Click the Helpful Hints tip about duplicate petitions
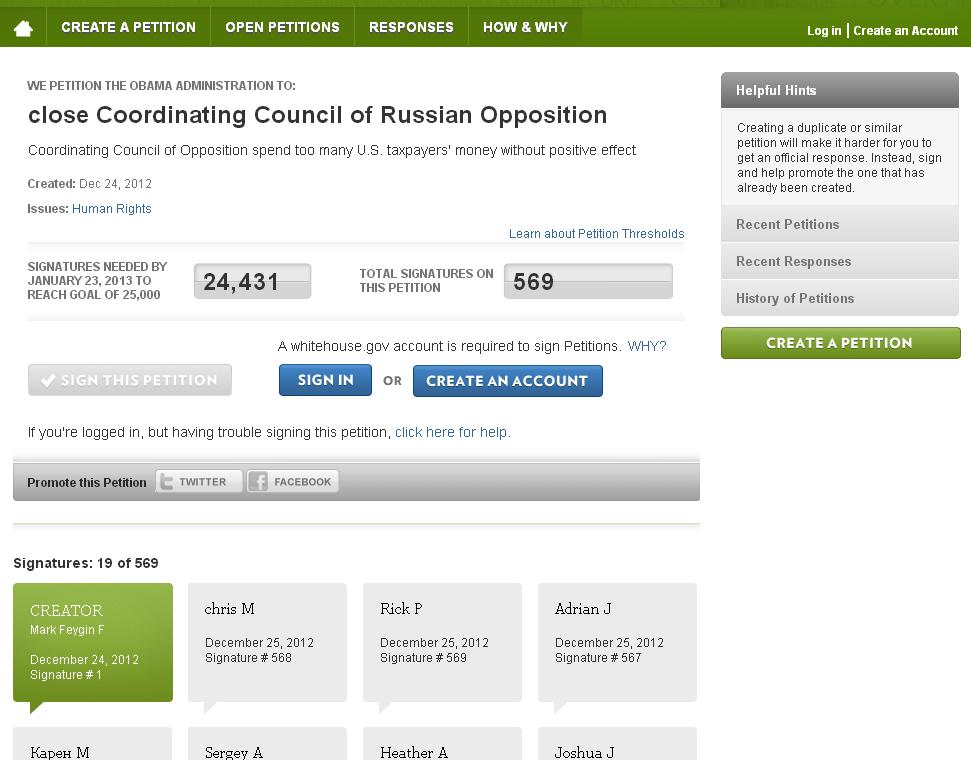The width and height of the screenshot is (971, 760). click(x=839, y=157)
